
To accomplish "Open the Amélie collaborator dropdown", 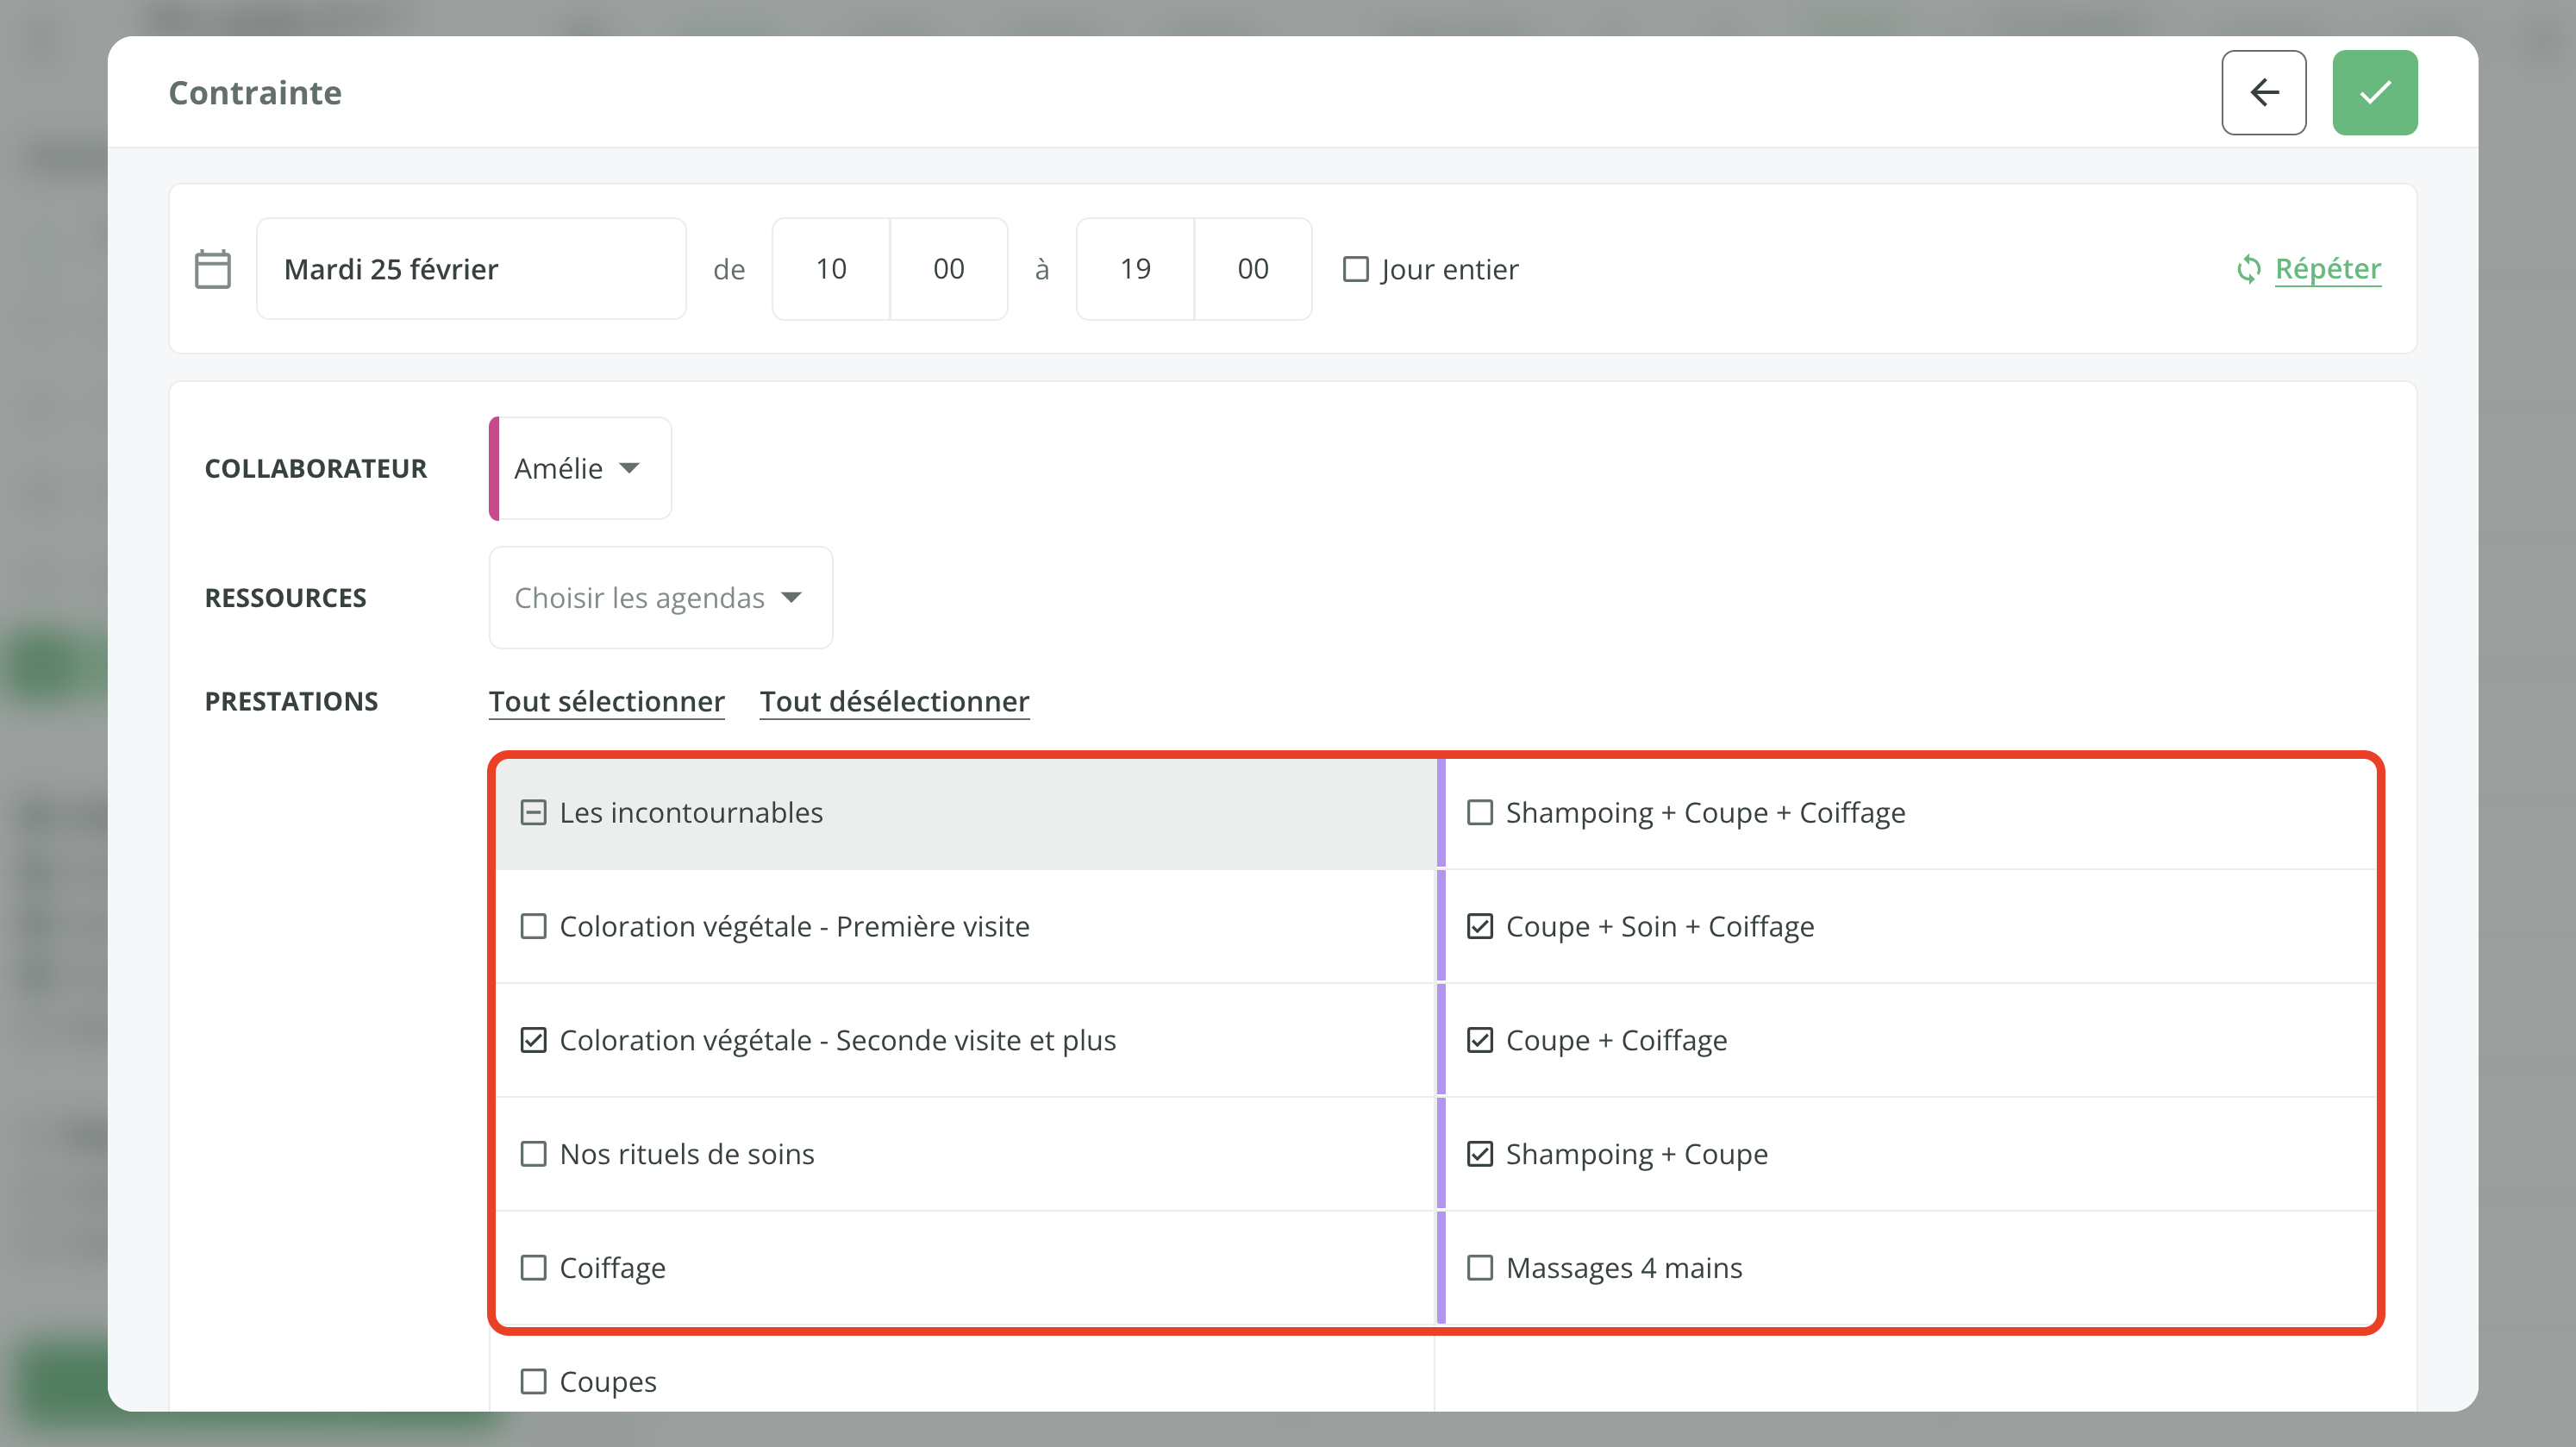I will point(579,468).
